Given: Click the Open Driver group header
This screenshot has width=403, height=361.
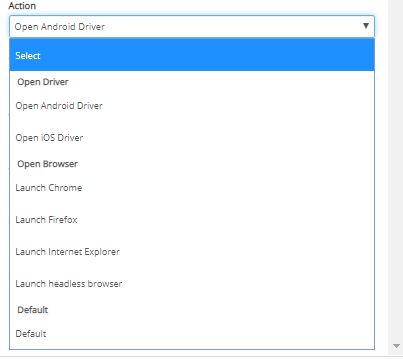Looking at the screenshot, I should (x=43, y=82).
